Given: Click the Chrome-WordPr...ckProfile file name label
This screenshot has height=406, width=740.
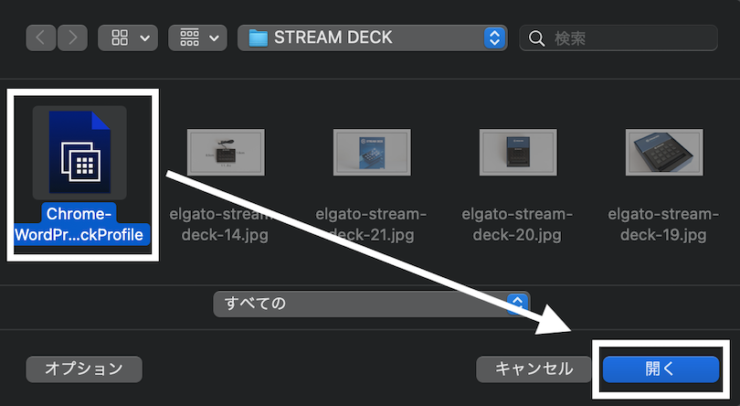Looking at the screenshot, I should click(79, 224).
